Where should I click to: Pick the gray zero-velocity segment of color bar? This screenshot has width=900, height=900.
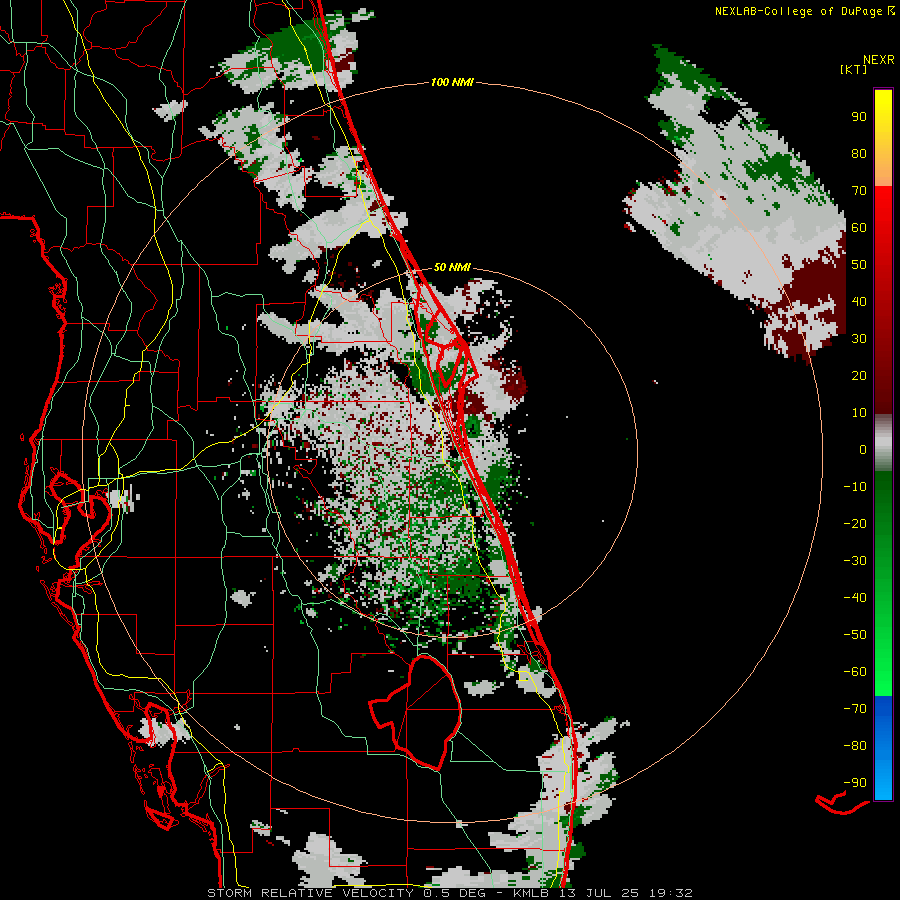point(883,443)
